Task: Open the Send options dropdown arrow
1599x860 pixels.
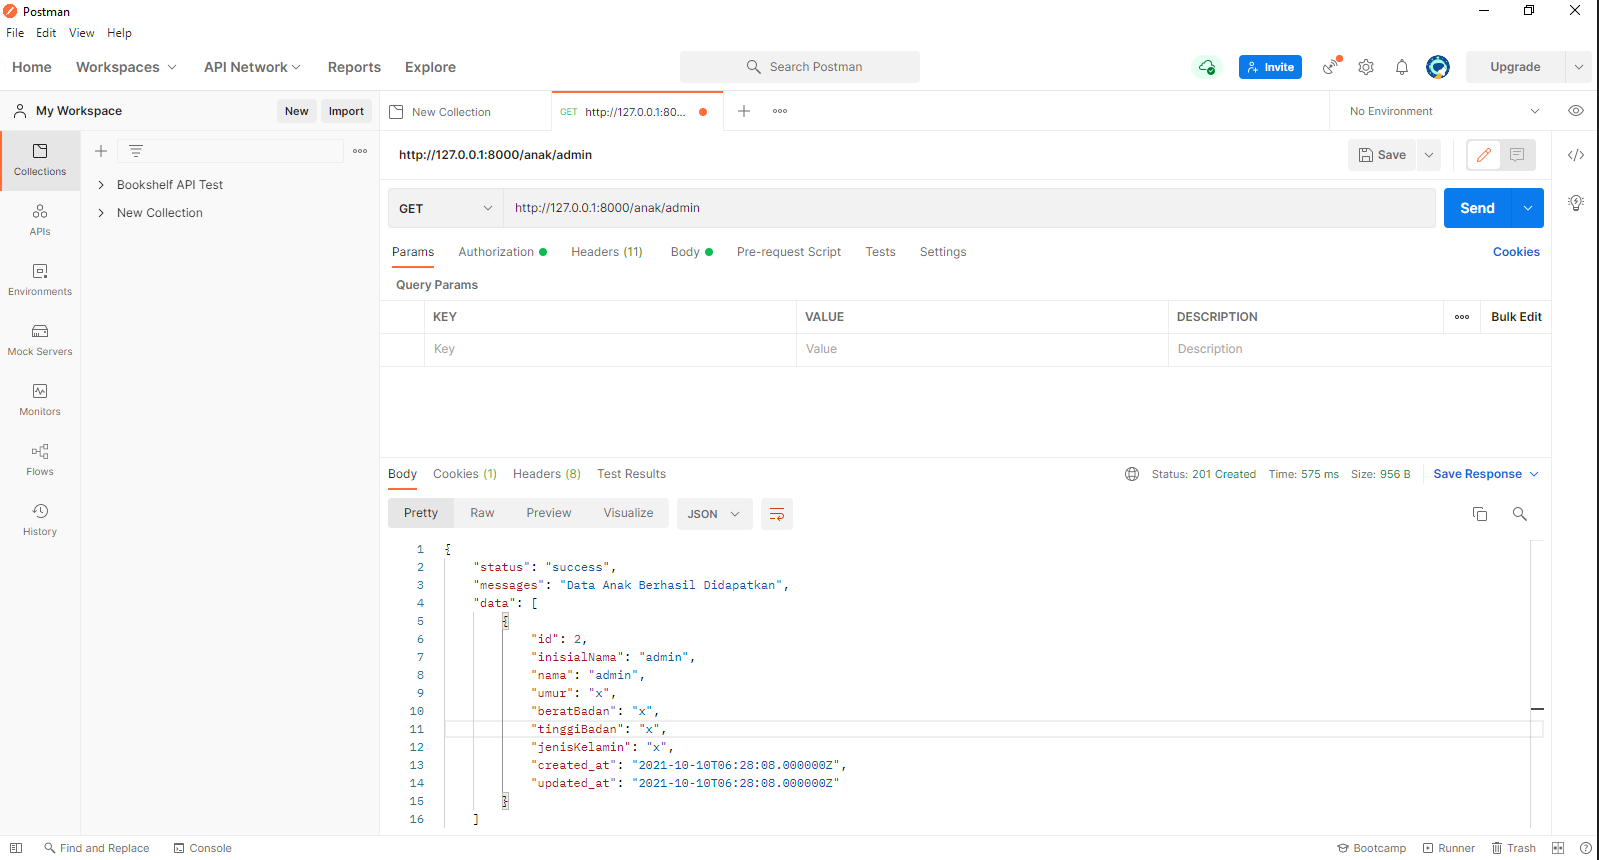Action: 1528,208
